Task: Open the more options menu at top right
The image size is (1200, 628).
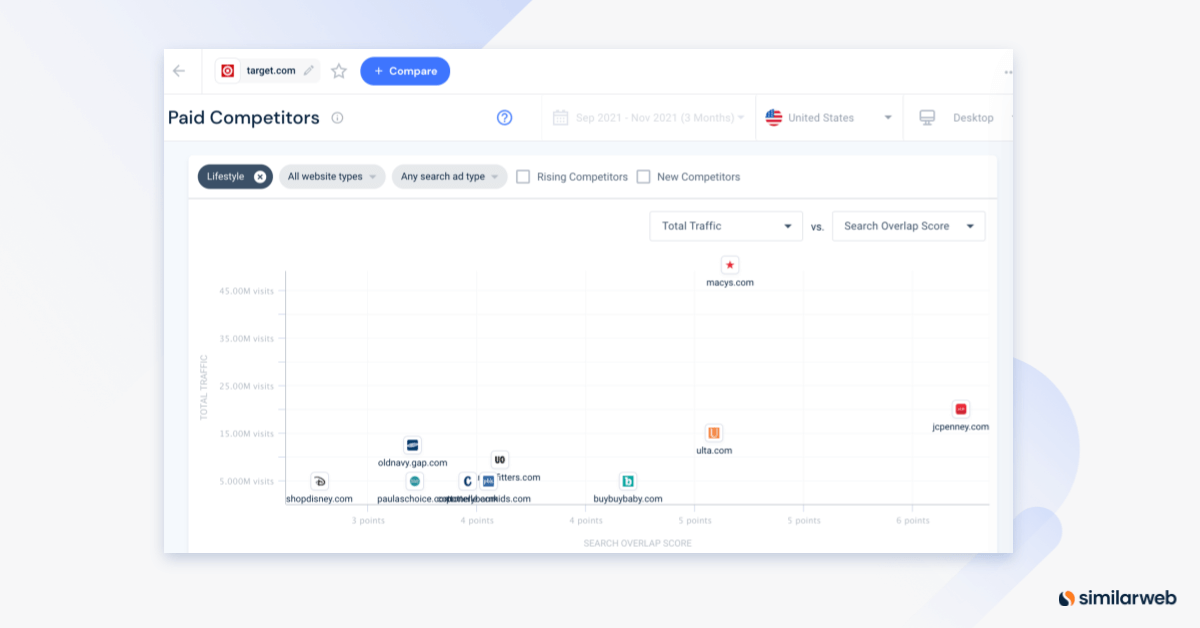Action: [x=1008, y=71]
